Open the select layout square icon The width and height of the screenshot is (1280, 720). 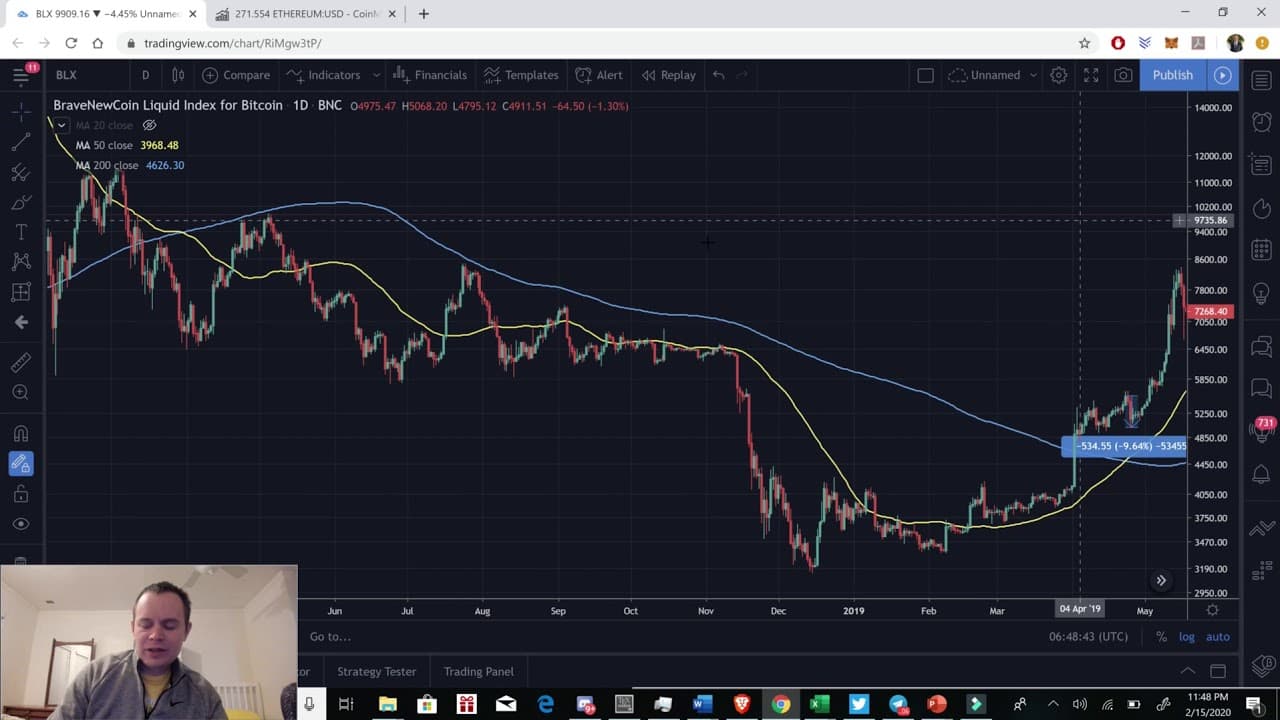[925, 75]
